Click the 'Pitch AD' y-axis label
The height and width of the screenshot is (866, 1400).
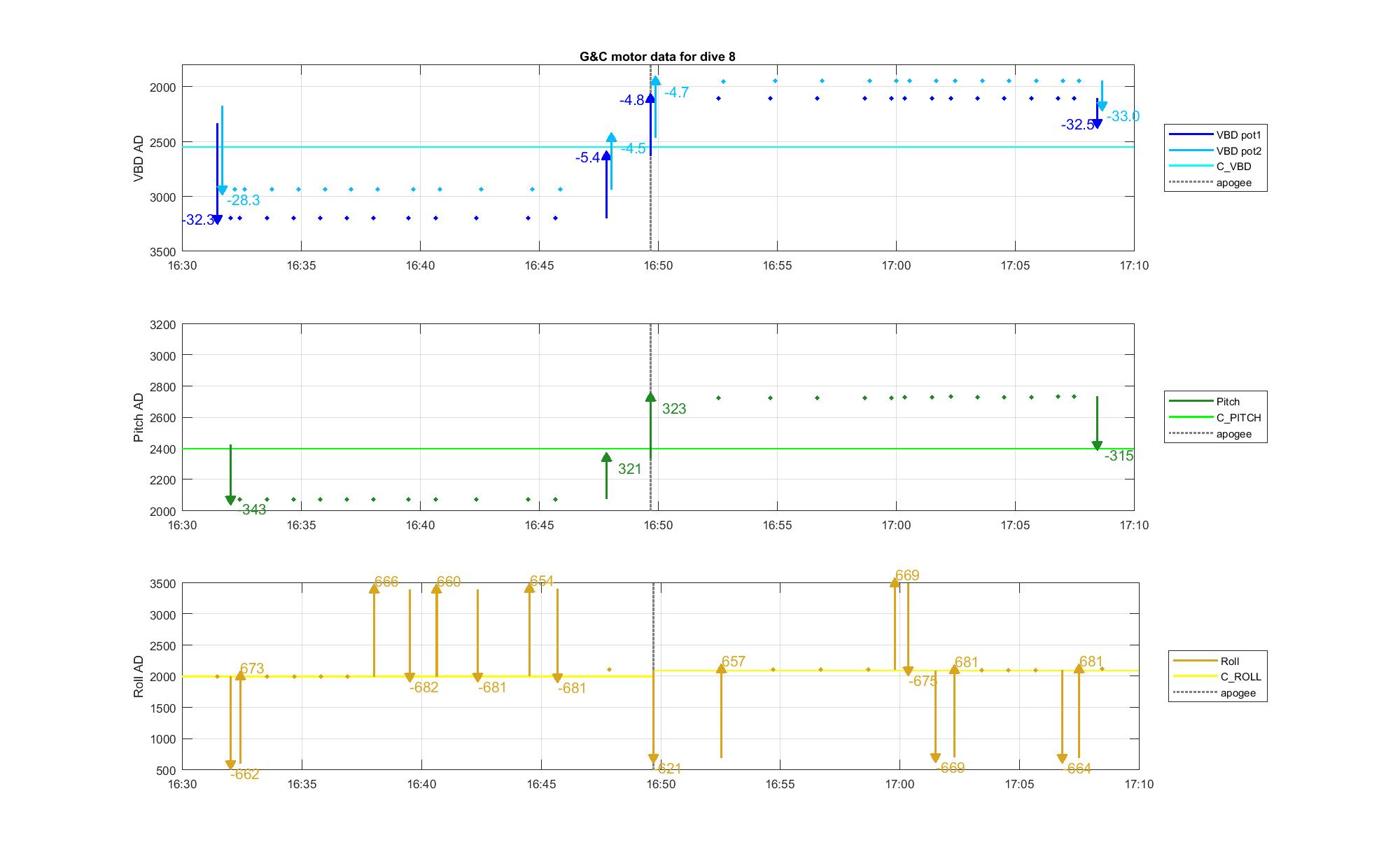pos(139,417)
